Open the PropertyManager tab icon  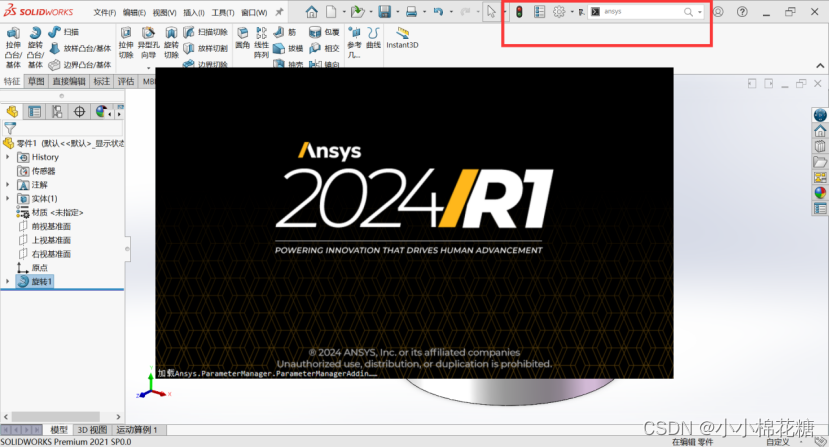(34, 112)
